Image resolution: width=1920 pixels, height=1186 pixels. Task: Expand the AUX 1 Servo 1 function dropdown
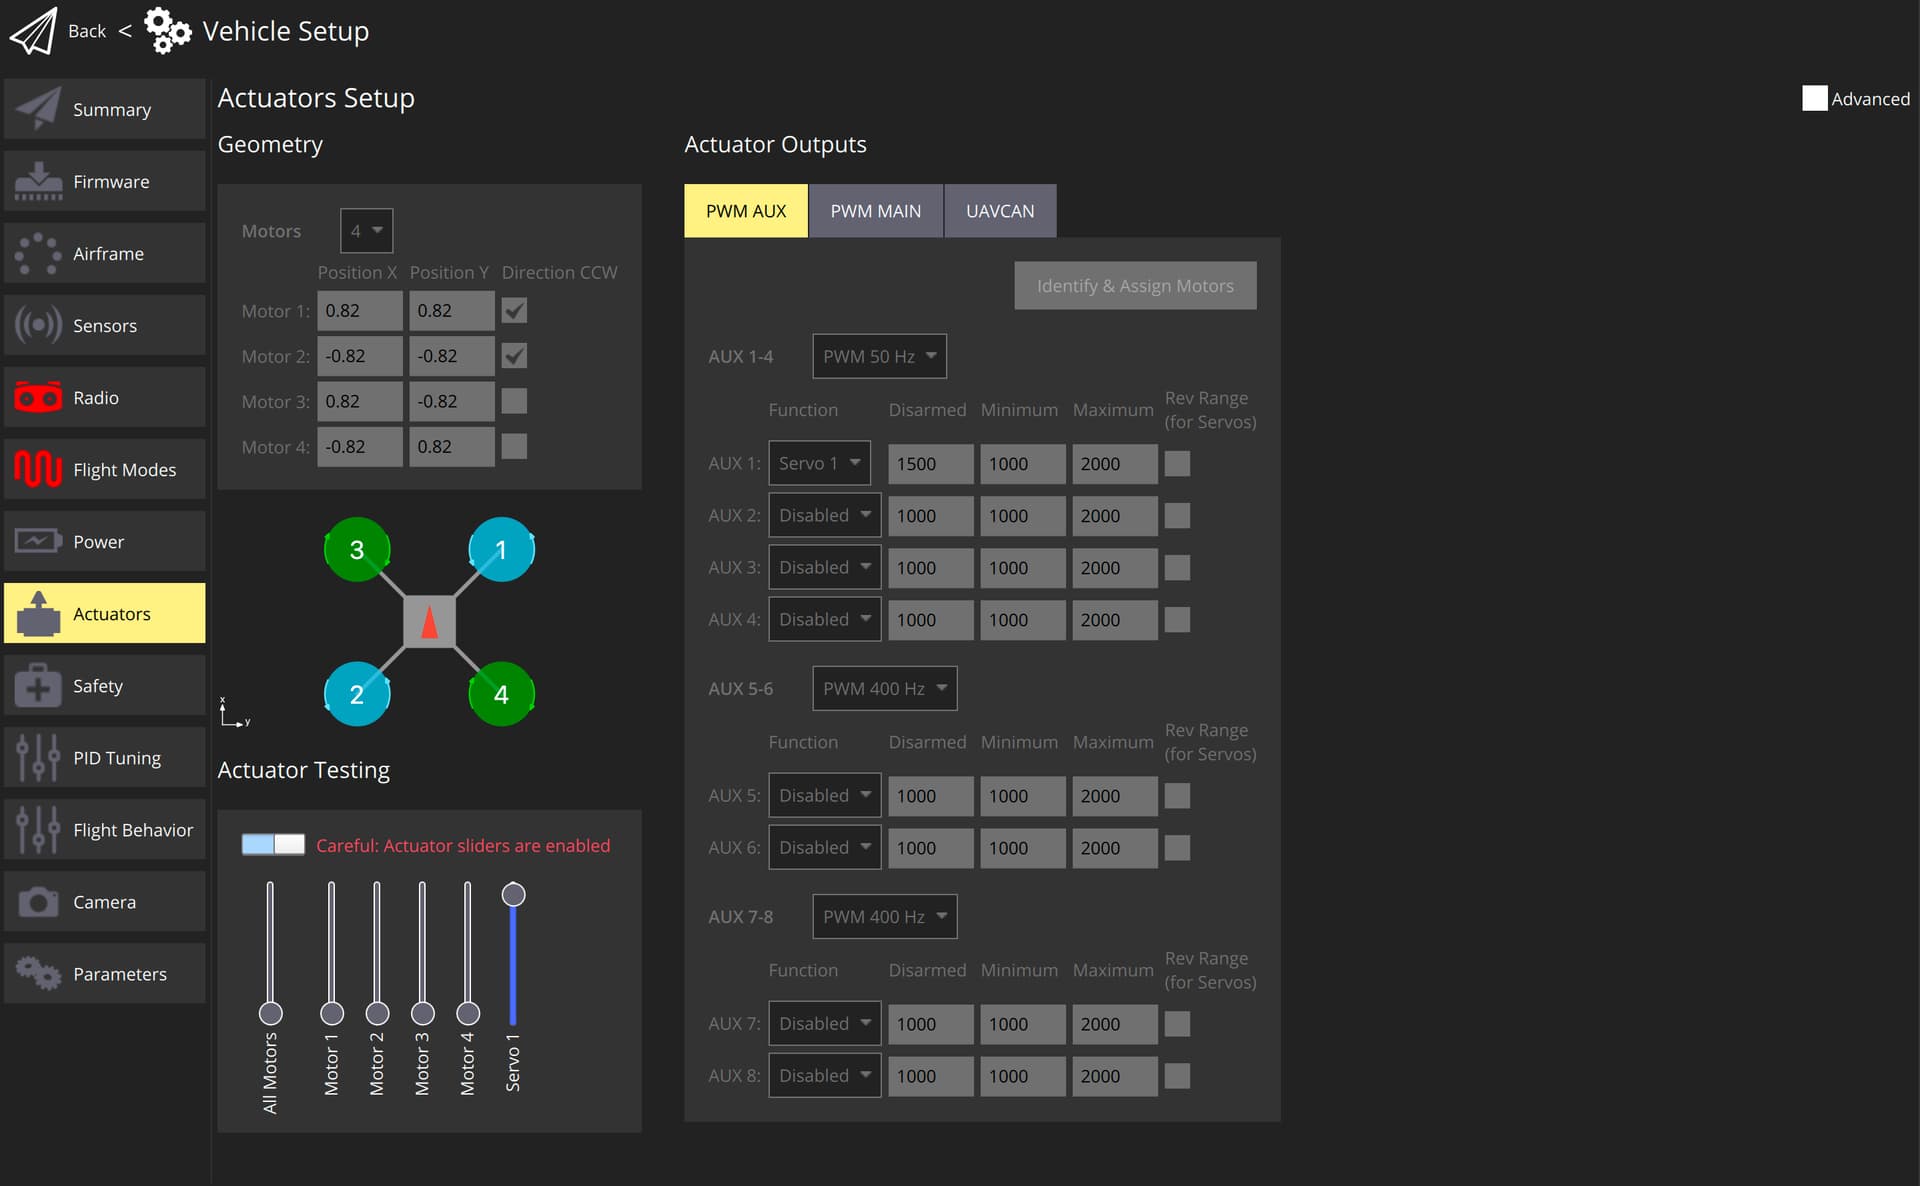coord(819,463)
